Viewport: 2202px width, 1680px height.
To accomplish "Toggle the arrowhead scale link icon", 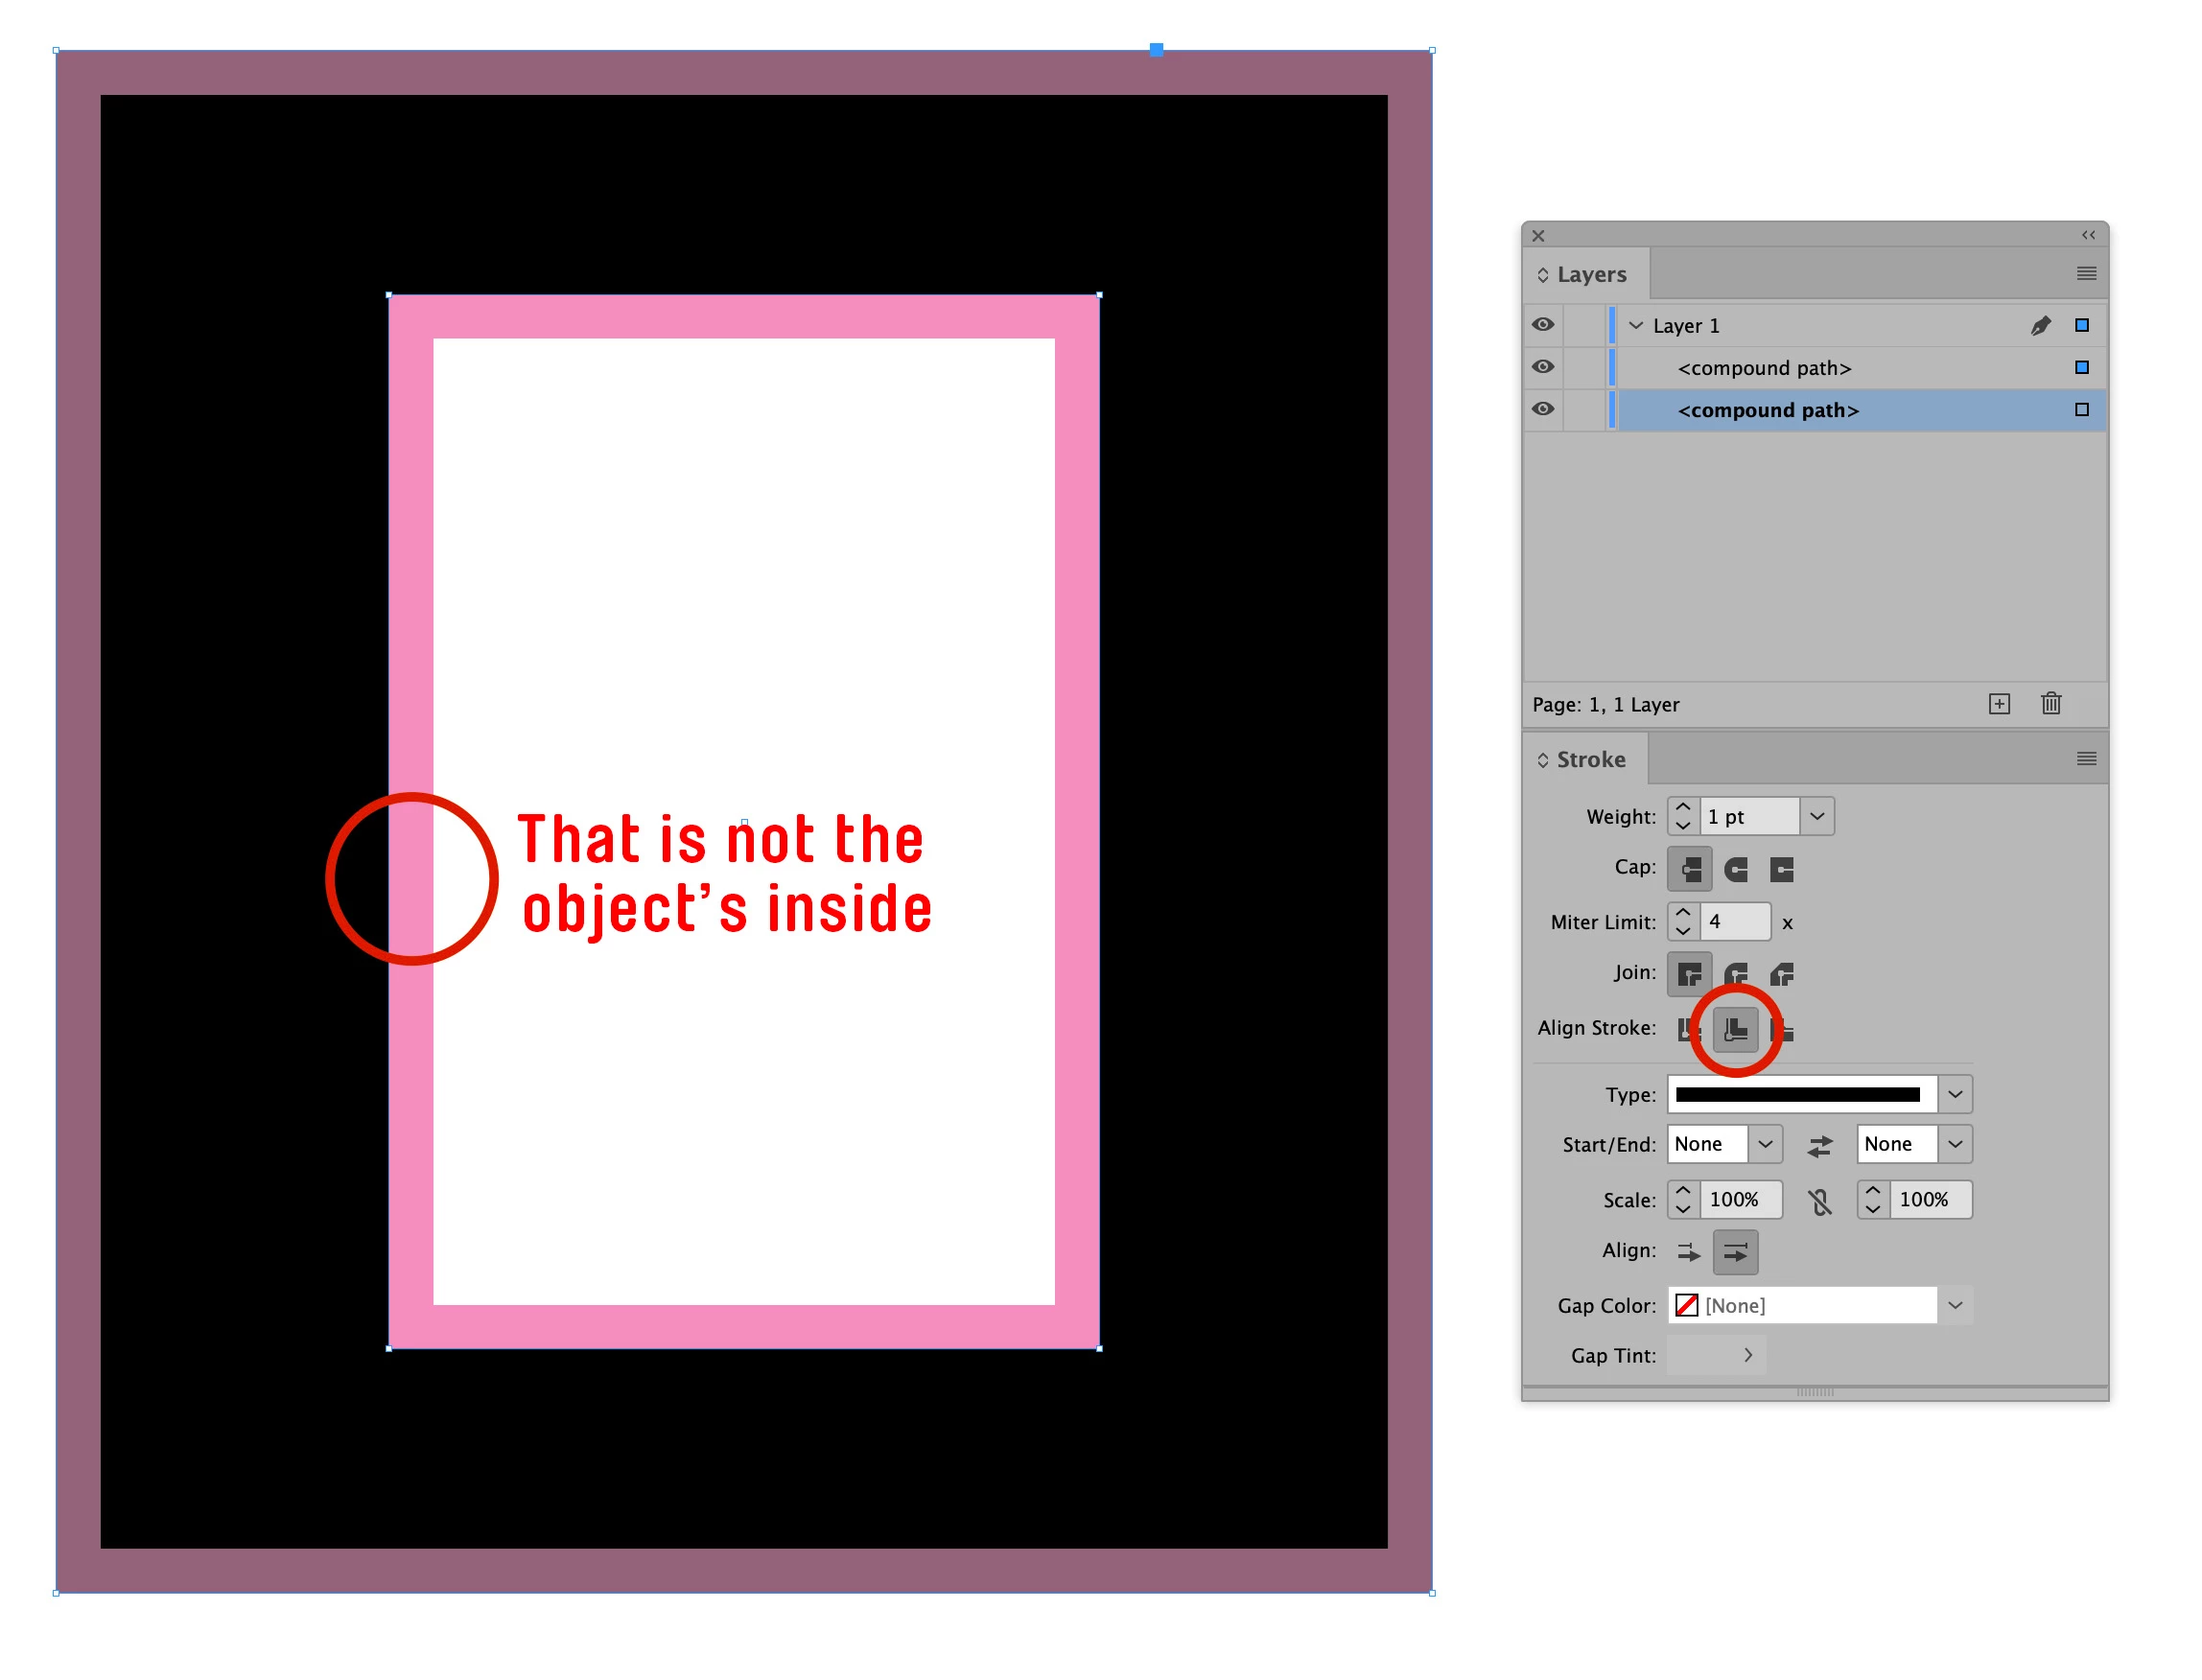I will (1819, 1201).
